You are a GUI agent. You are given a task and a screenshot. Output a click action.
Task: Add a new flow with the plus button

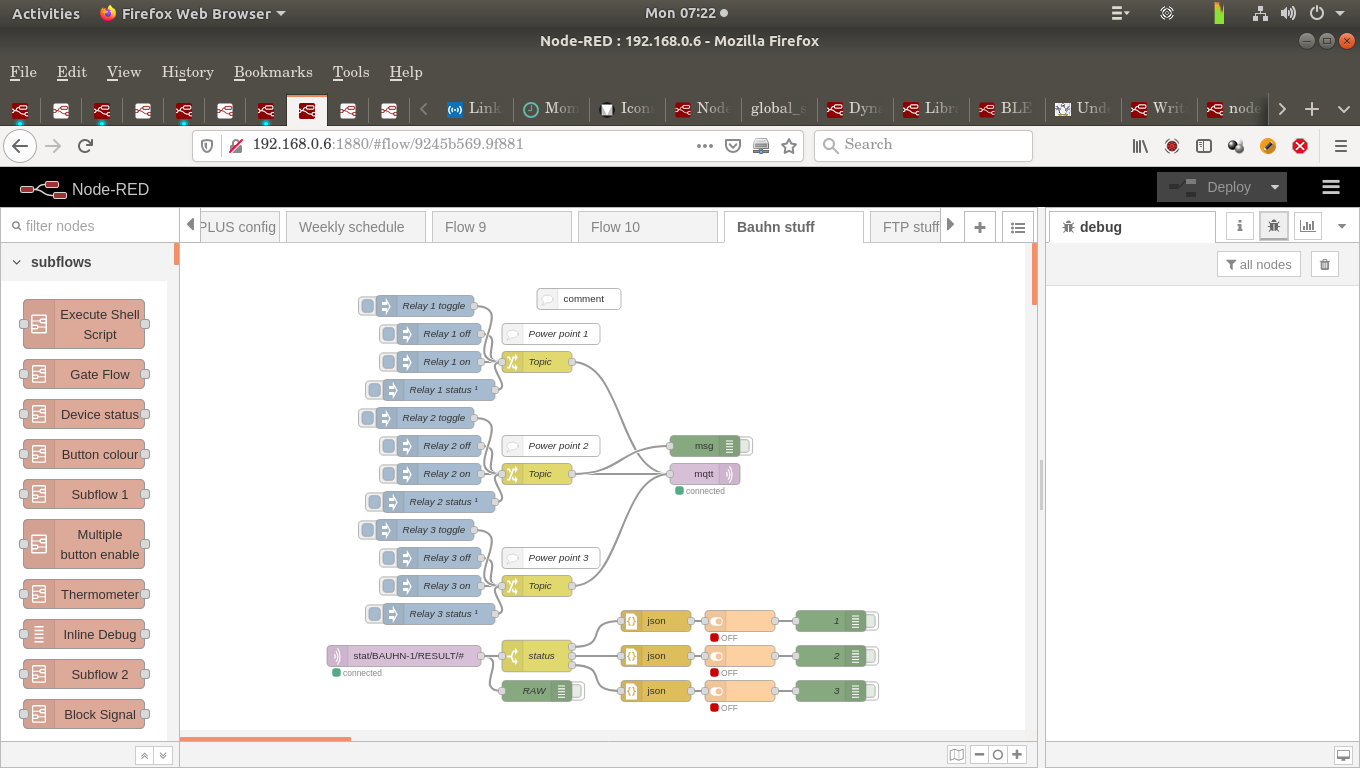click(980, 226)
